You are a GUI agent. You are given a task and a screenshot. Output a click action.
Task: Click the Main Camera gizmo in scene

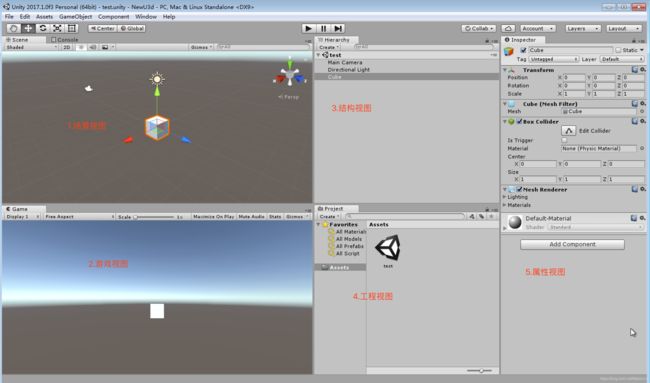[x=88, y=88]
